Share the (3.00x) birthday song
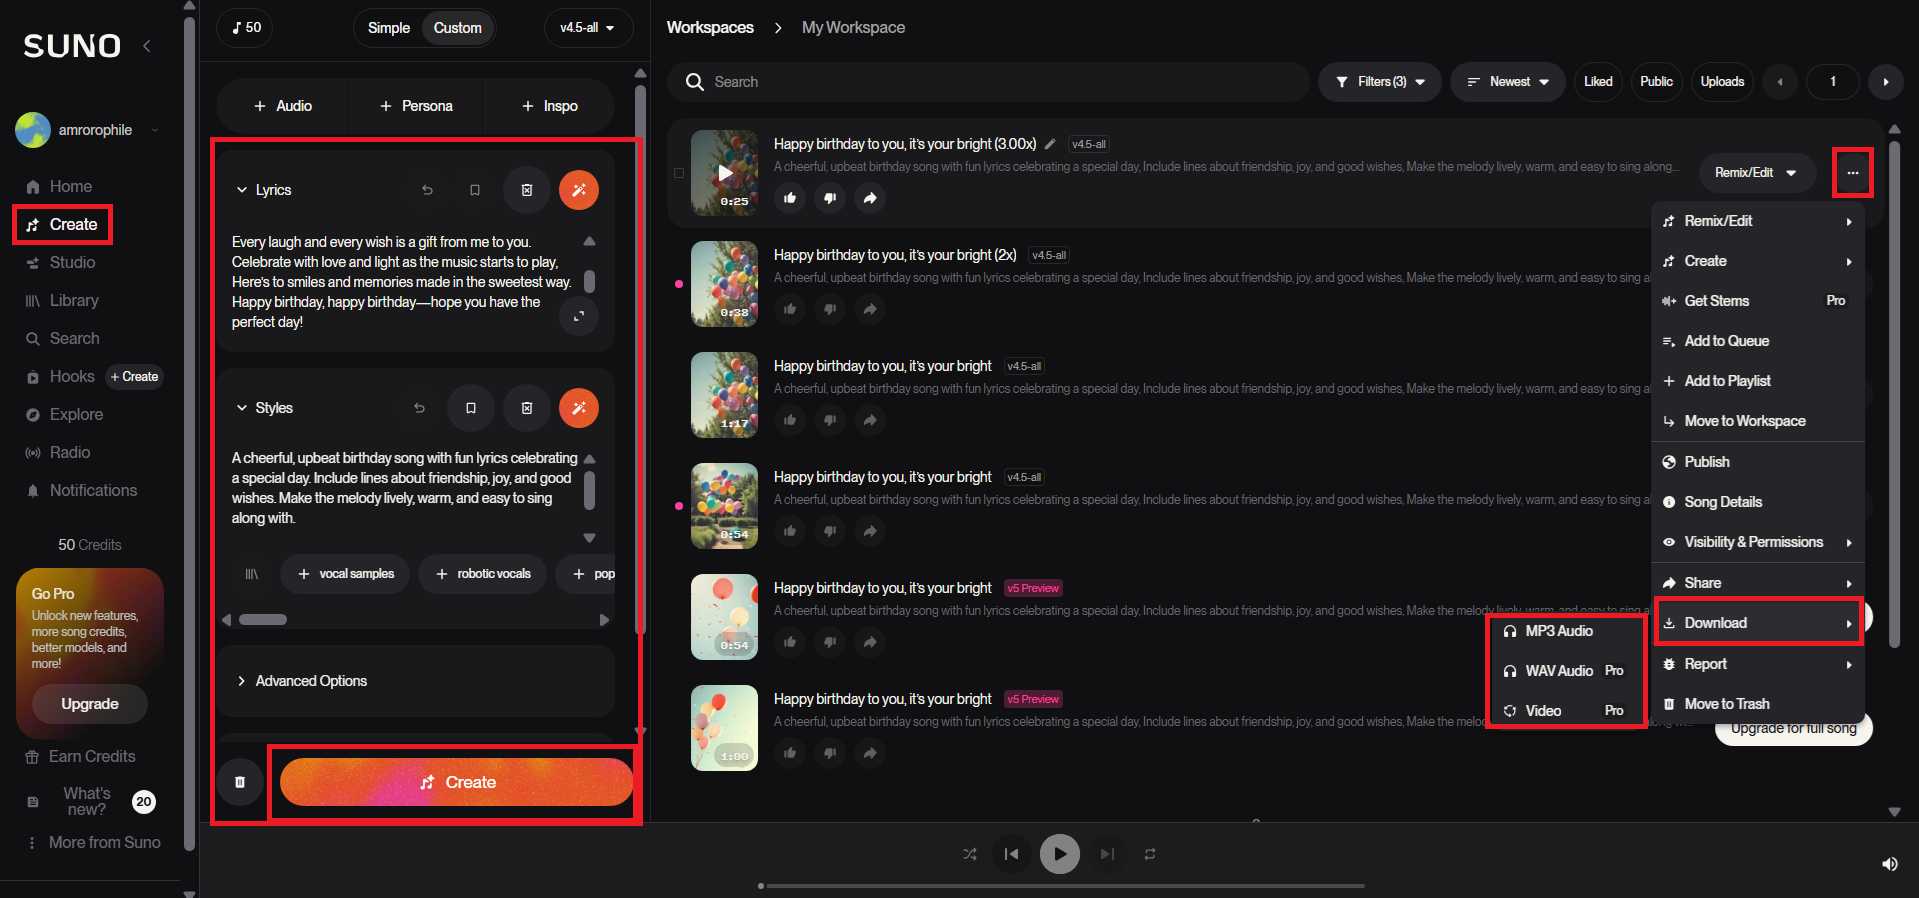 (870, 198)
